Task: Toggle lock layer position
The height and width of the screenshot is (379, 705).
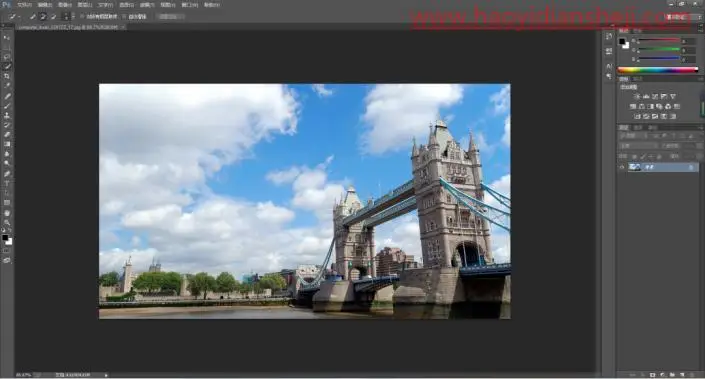Action: (651, 156)
